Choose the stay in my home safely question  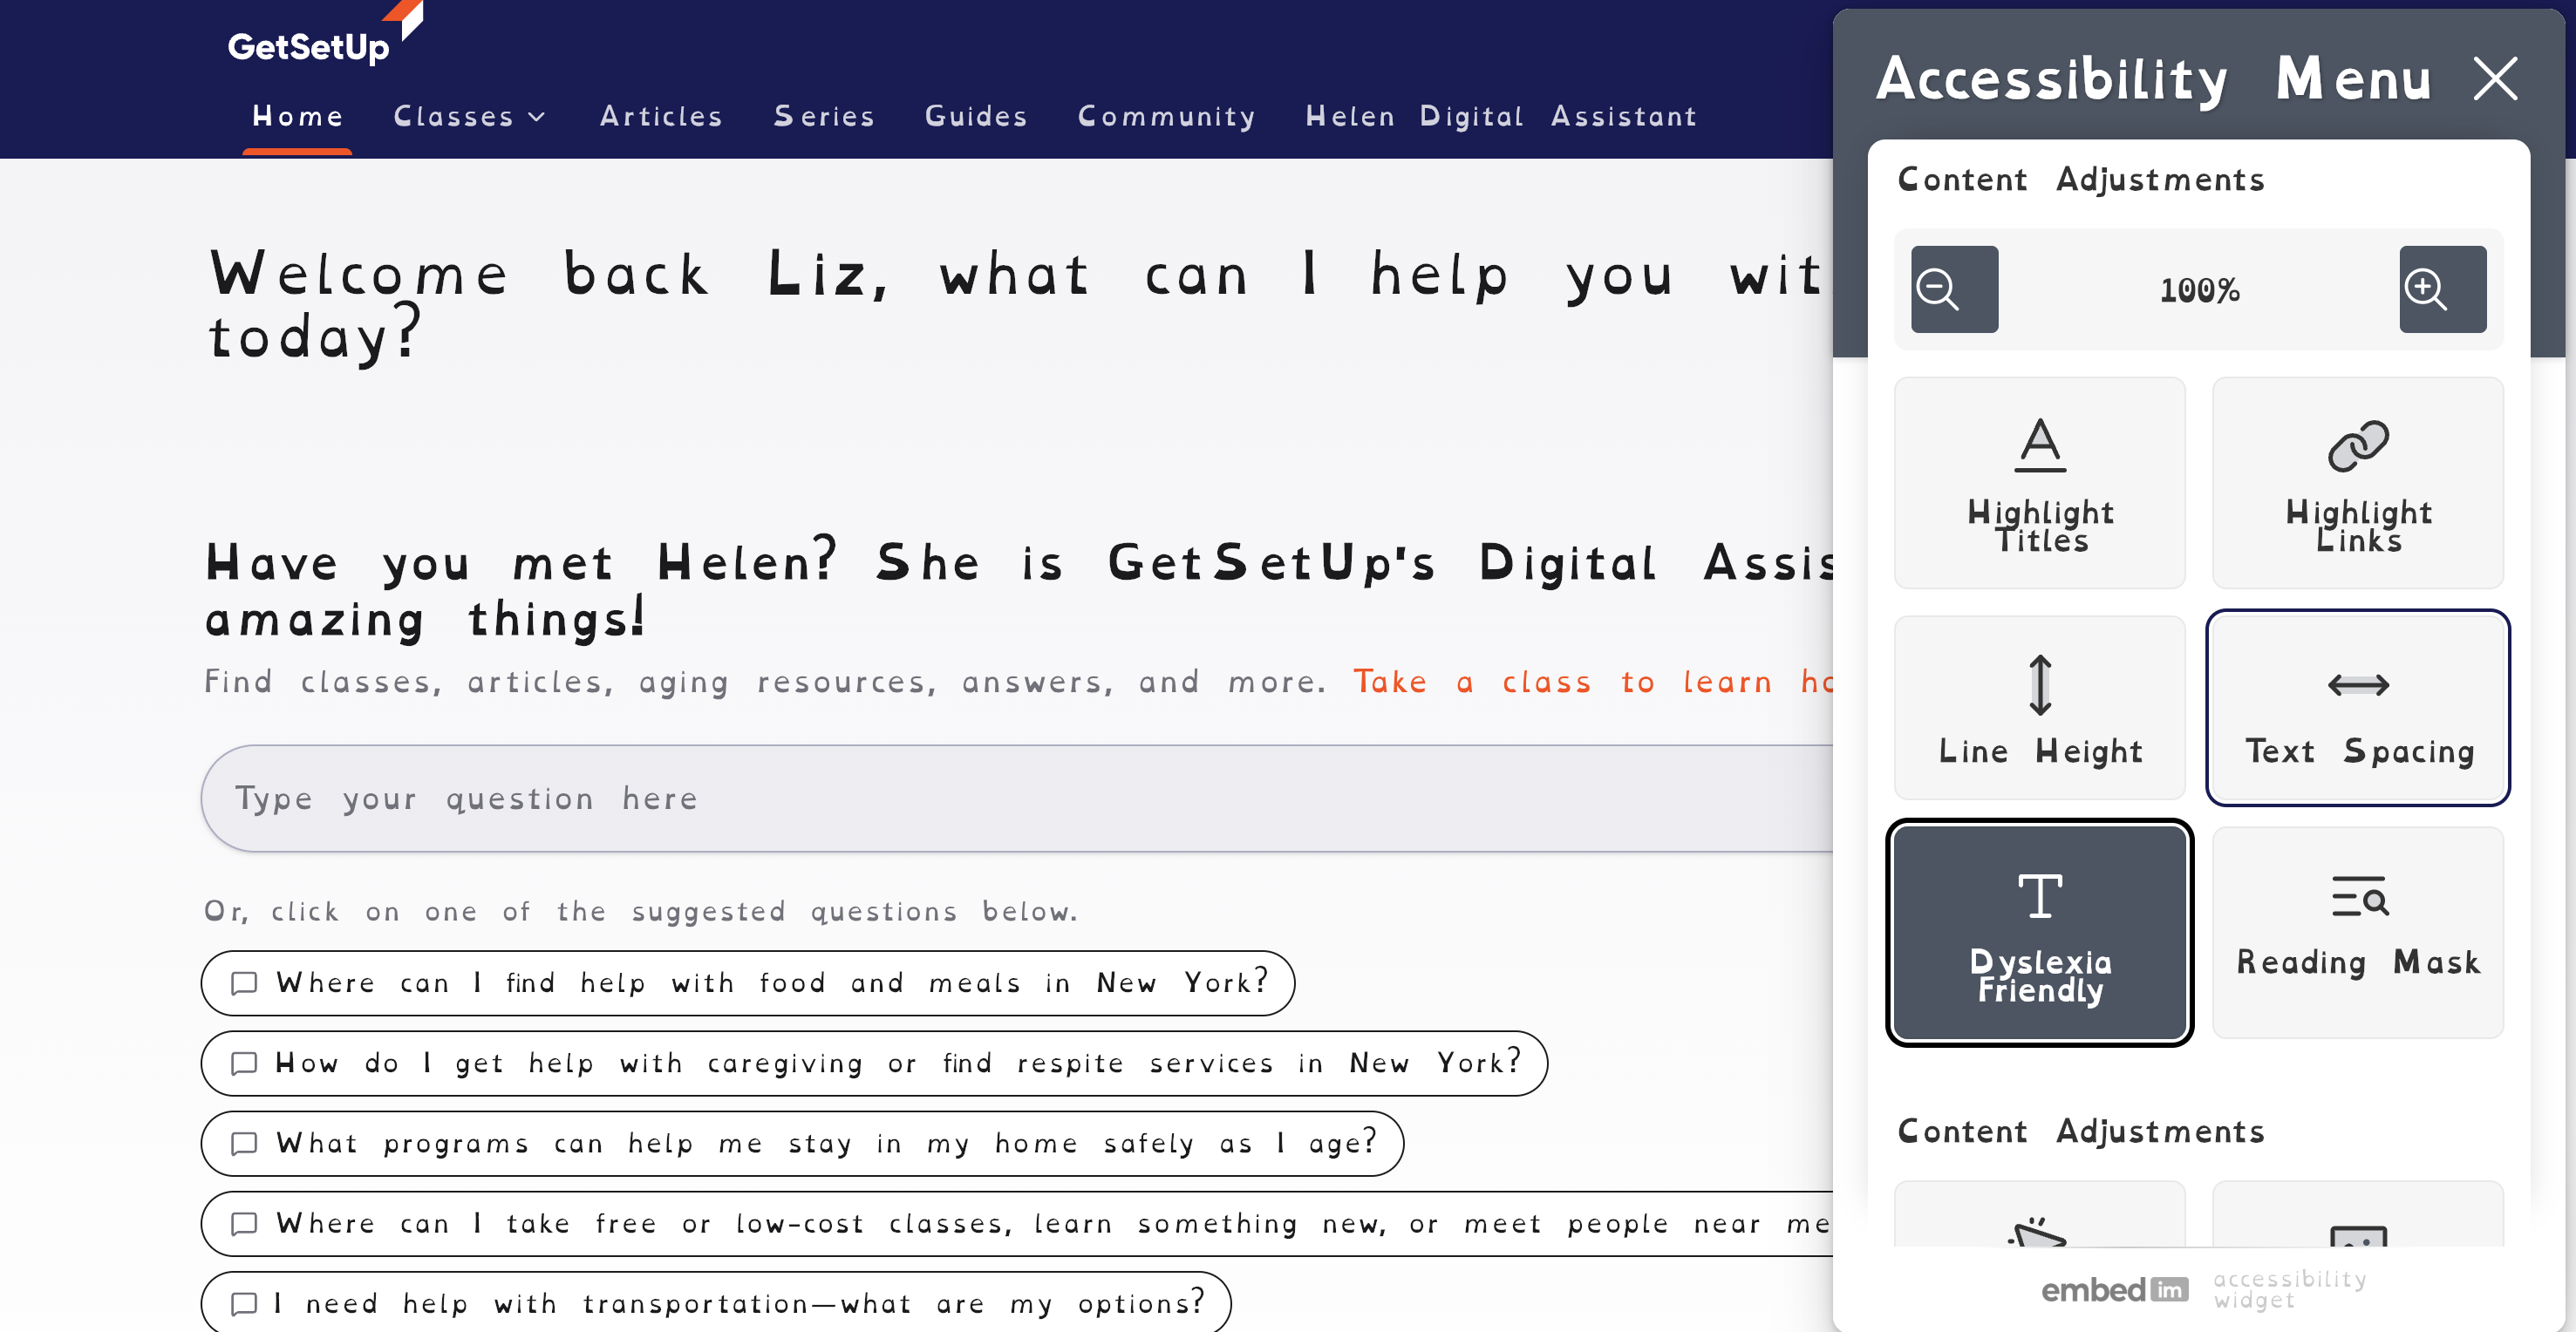point(802,1142)
